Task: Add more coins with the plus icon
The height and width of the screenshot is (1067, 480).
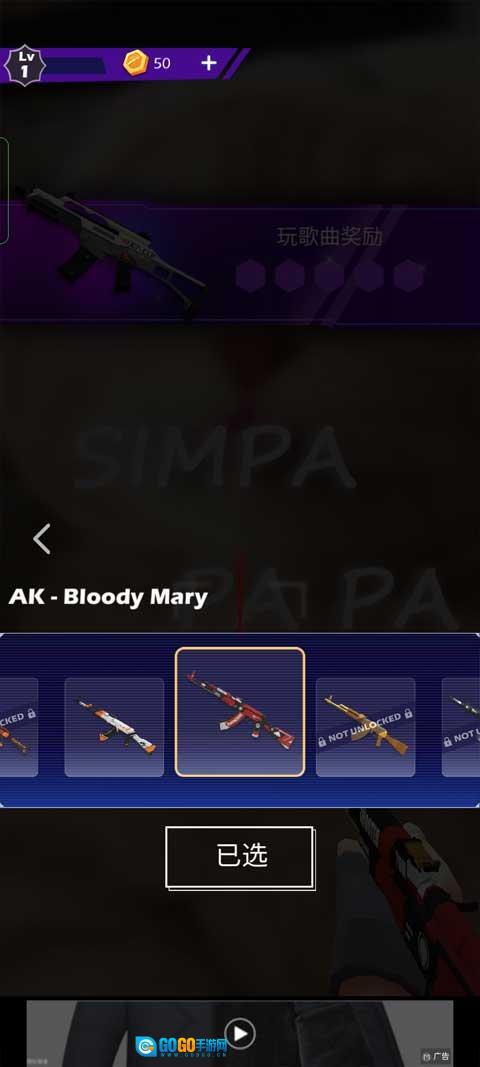Action: click(x=208, y=63)
